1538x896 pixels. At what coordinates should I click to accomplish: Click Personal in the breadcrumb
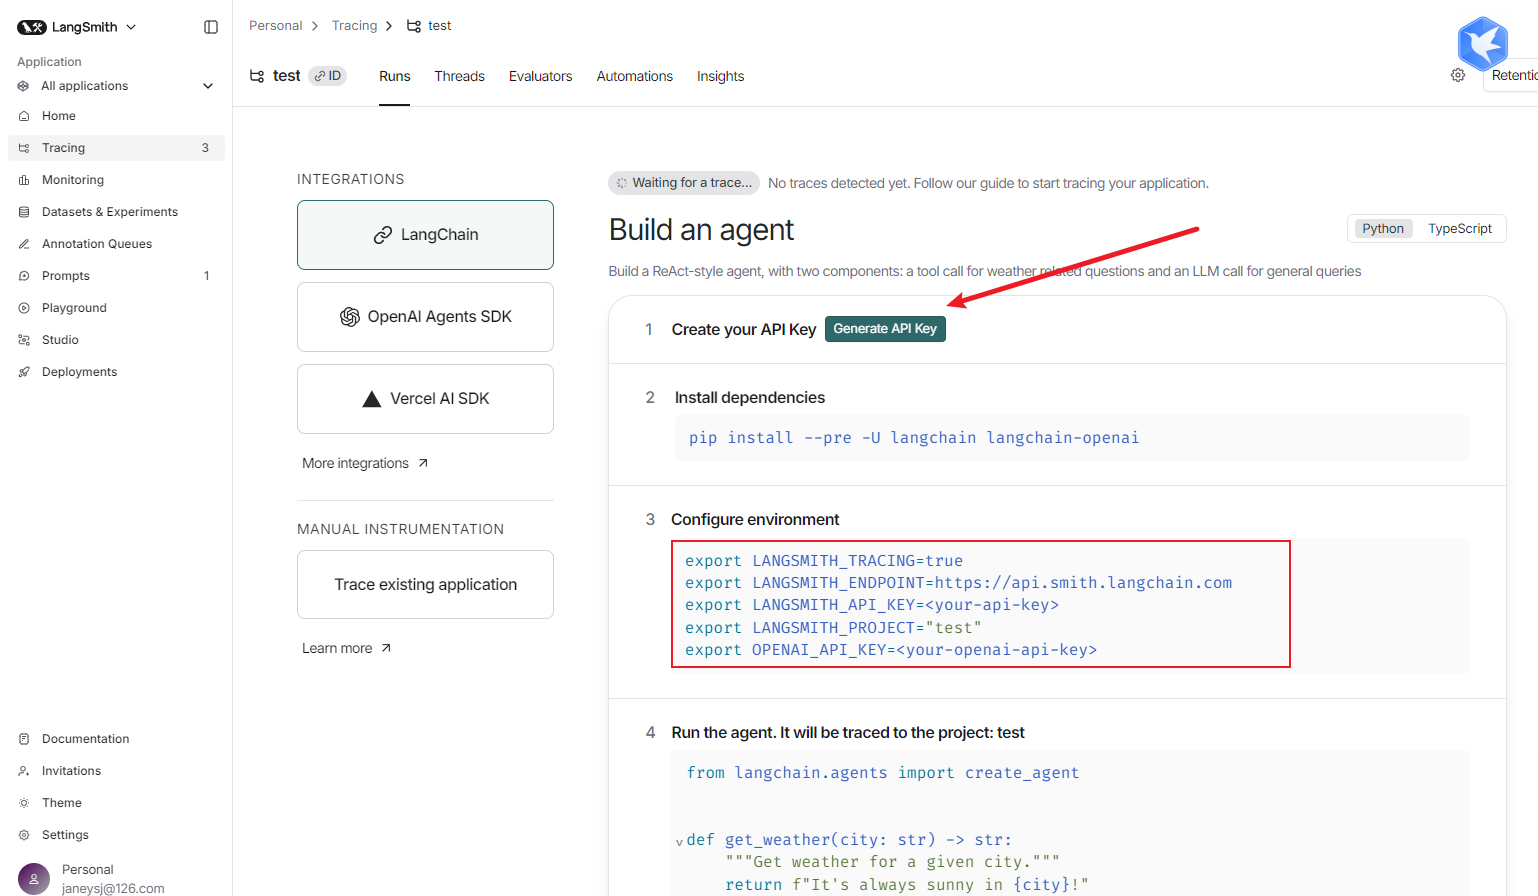276,26
